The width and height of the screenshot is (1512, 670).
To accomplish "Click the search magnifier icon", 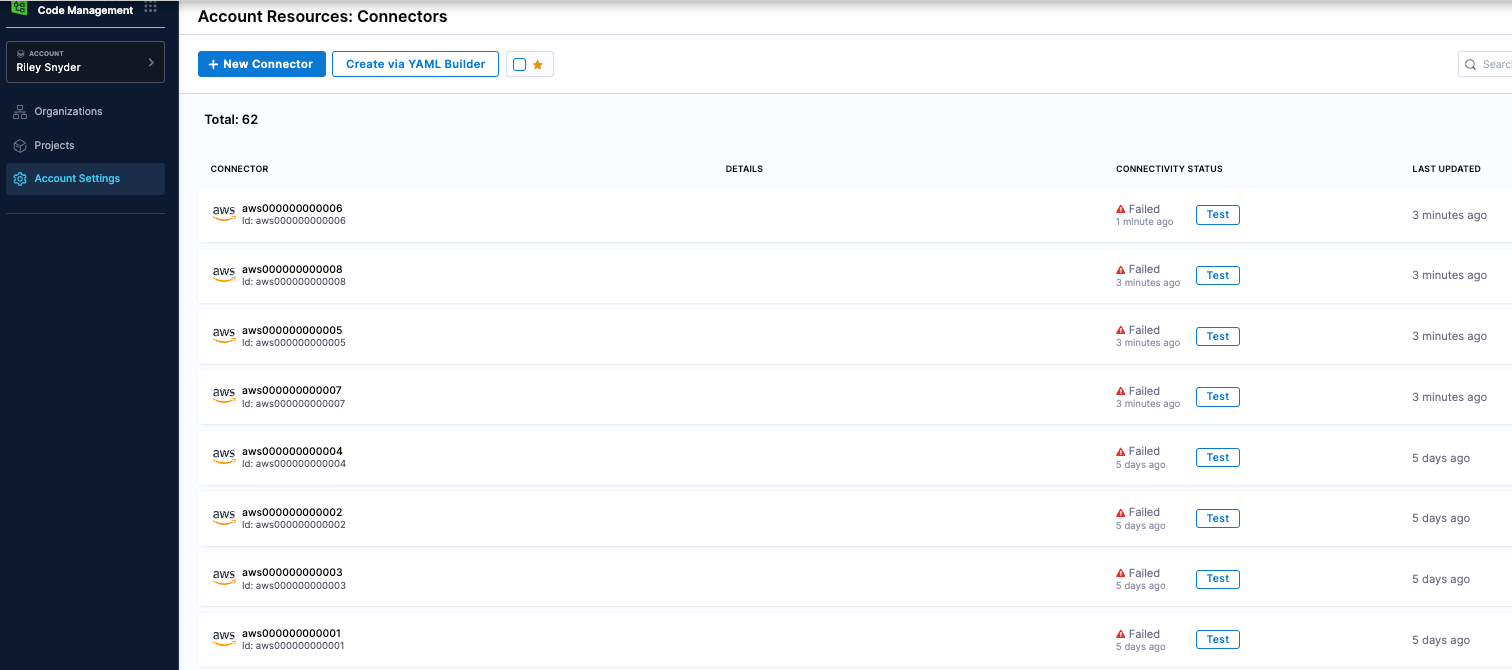I will (x=1471, y=65).
